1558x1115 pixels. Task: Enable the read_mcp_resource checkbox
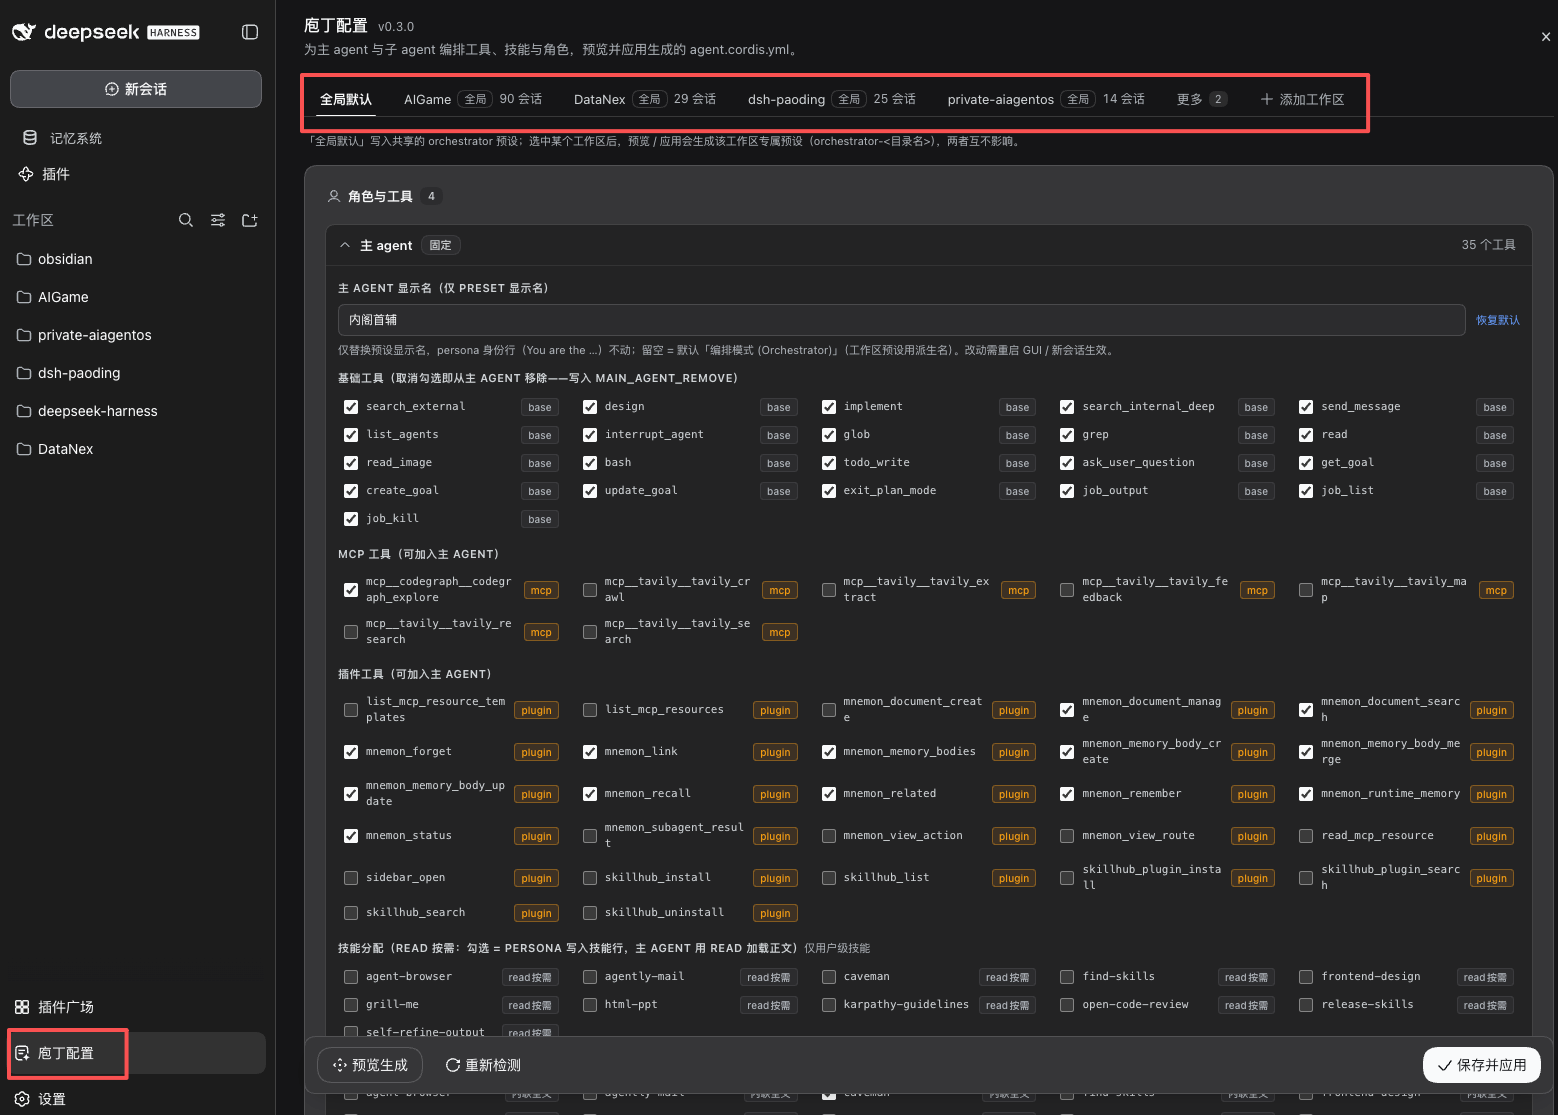click(x=1306, y=836)
